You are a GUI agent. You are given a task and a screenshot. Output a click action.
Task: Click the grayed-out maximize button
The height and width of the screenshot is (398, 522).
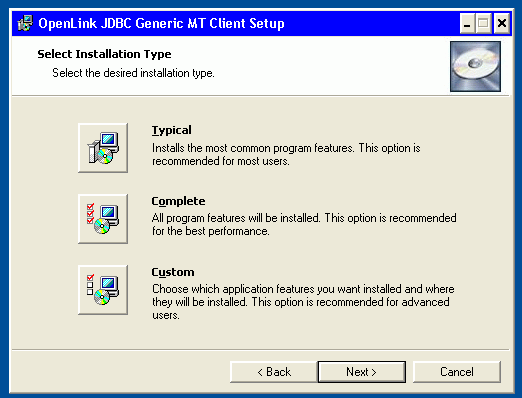[483, 23]
